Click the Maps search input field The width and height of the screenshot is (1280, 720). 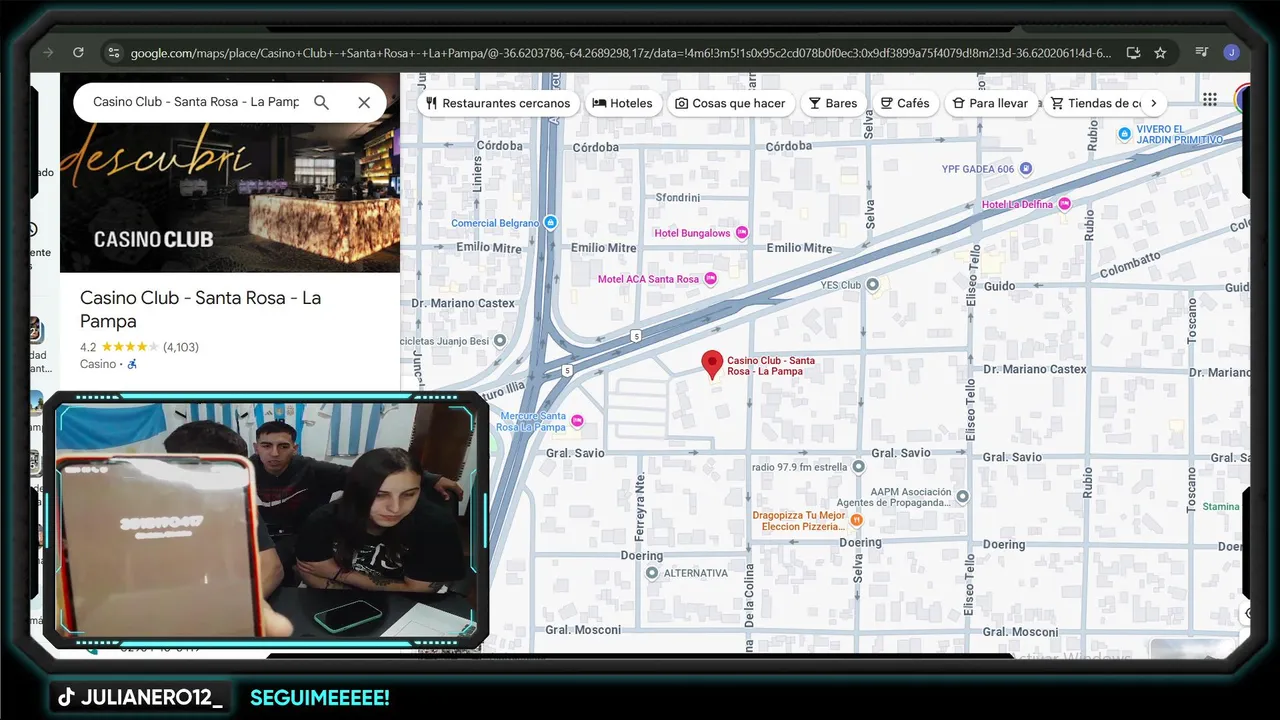pyautogui.click(x=196, y=102)
